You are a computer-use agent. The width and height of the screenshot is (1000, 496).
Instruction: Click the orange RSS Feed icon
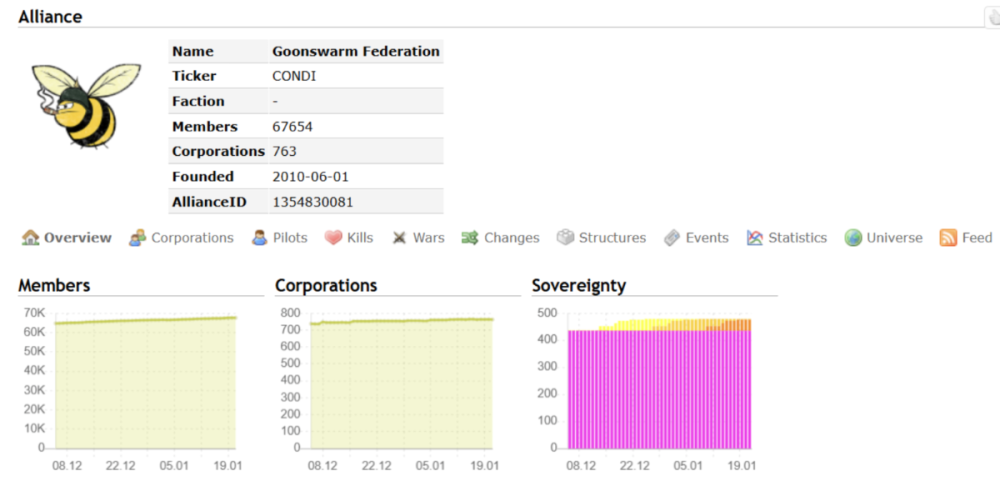tap(948, 238)
